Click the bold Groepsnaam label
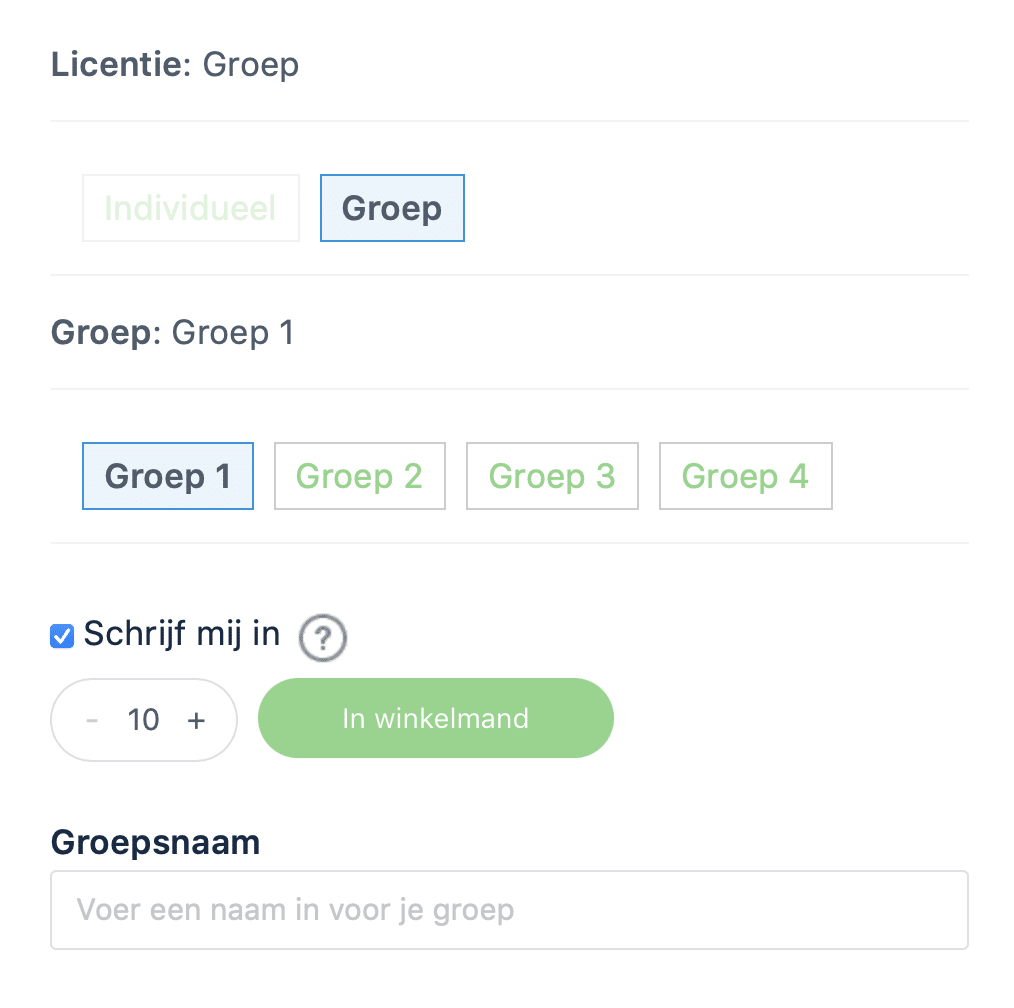The height and width of the screenshot is (1008, 1014). click(x=155, y=842)
